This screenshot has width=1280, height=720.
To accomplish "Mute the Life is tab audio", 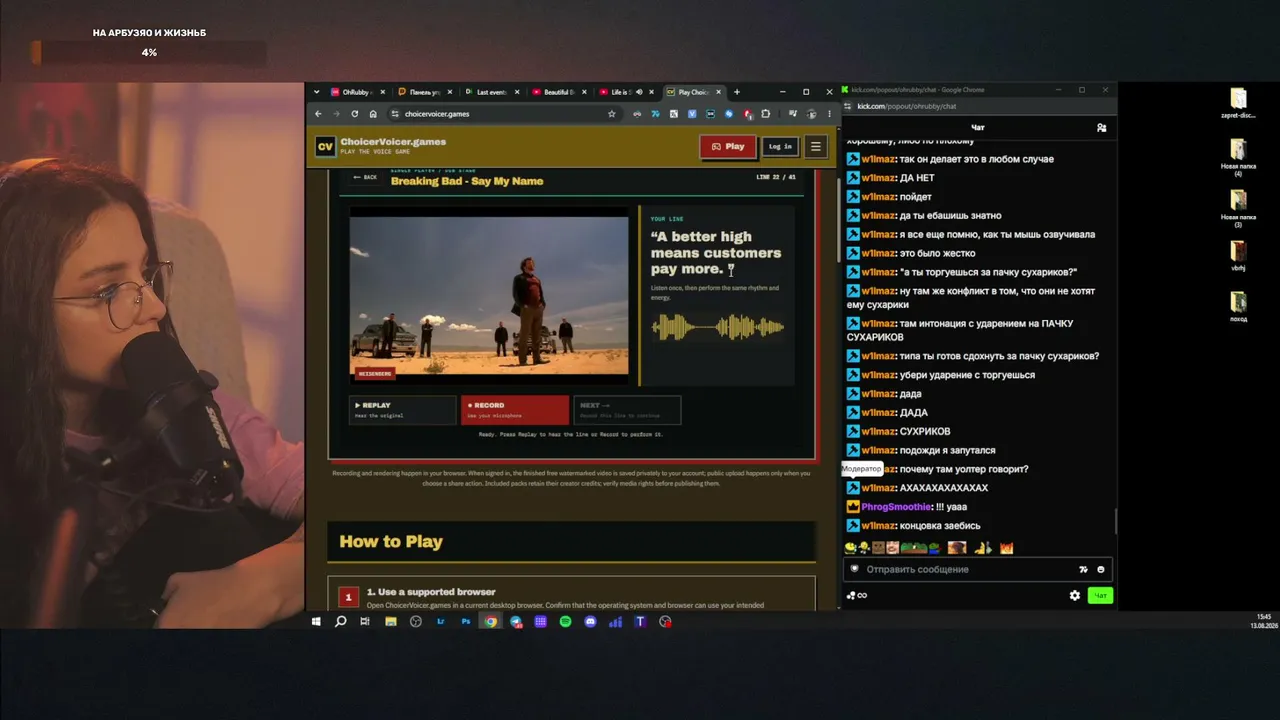I will (639, 92).
